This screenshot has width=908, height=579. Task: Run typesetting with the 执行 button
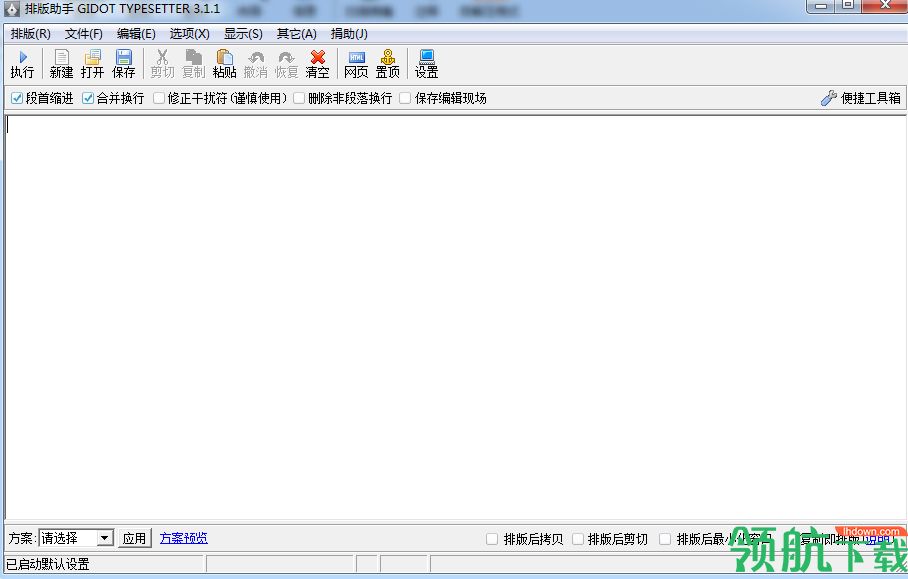point(22,64)
